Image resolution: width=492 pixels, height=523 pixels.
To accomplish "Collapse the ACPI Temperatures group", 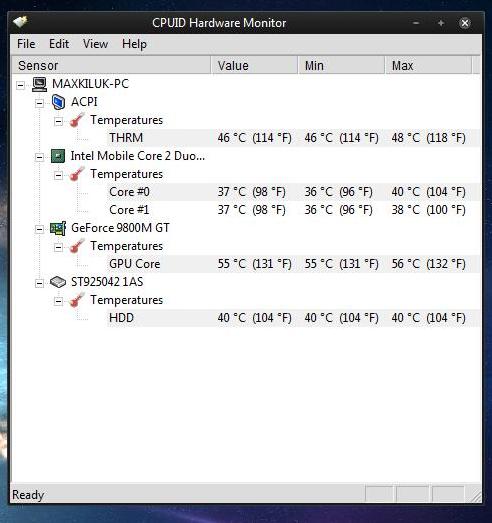I will coord(58,121).
